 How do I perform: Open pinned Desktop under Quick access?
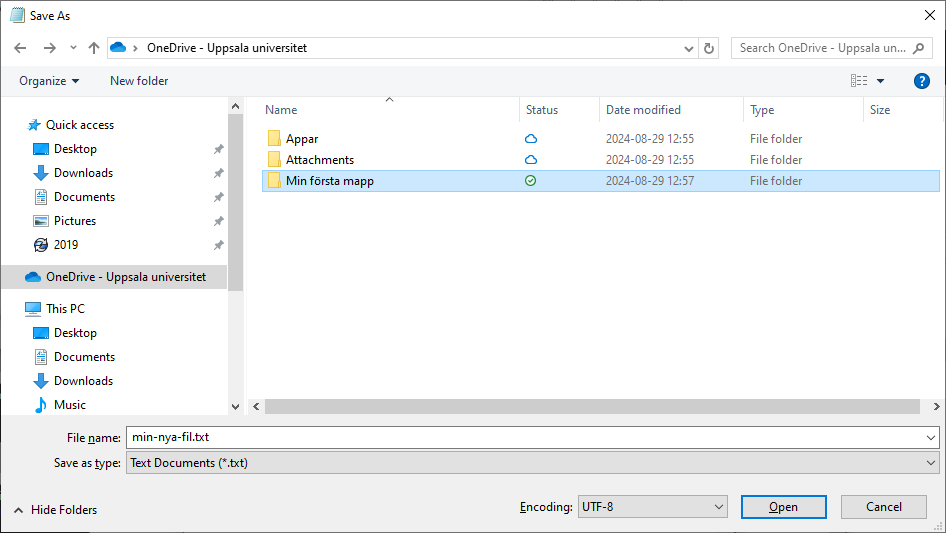pos(75,149)
